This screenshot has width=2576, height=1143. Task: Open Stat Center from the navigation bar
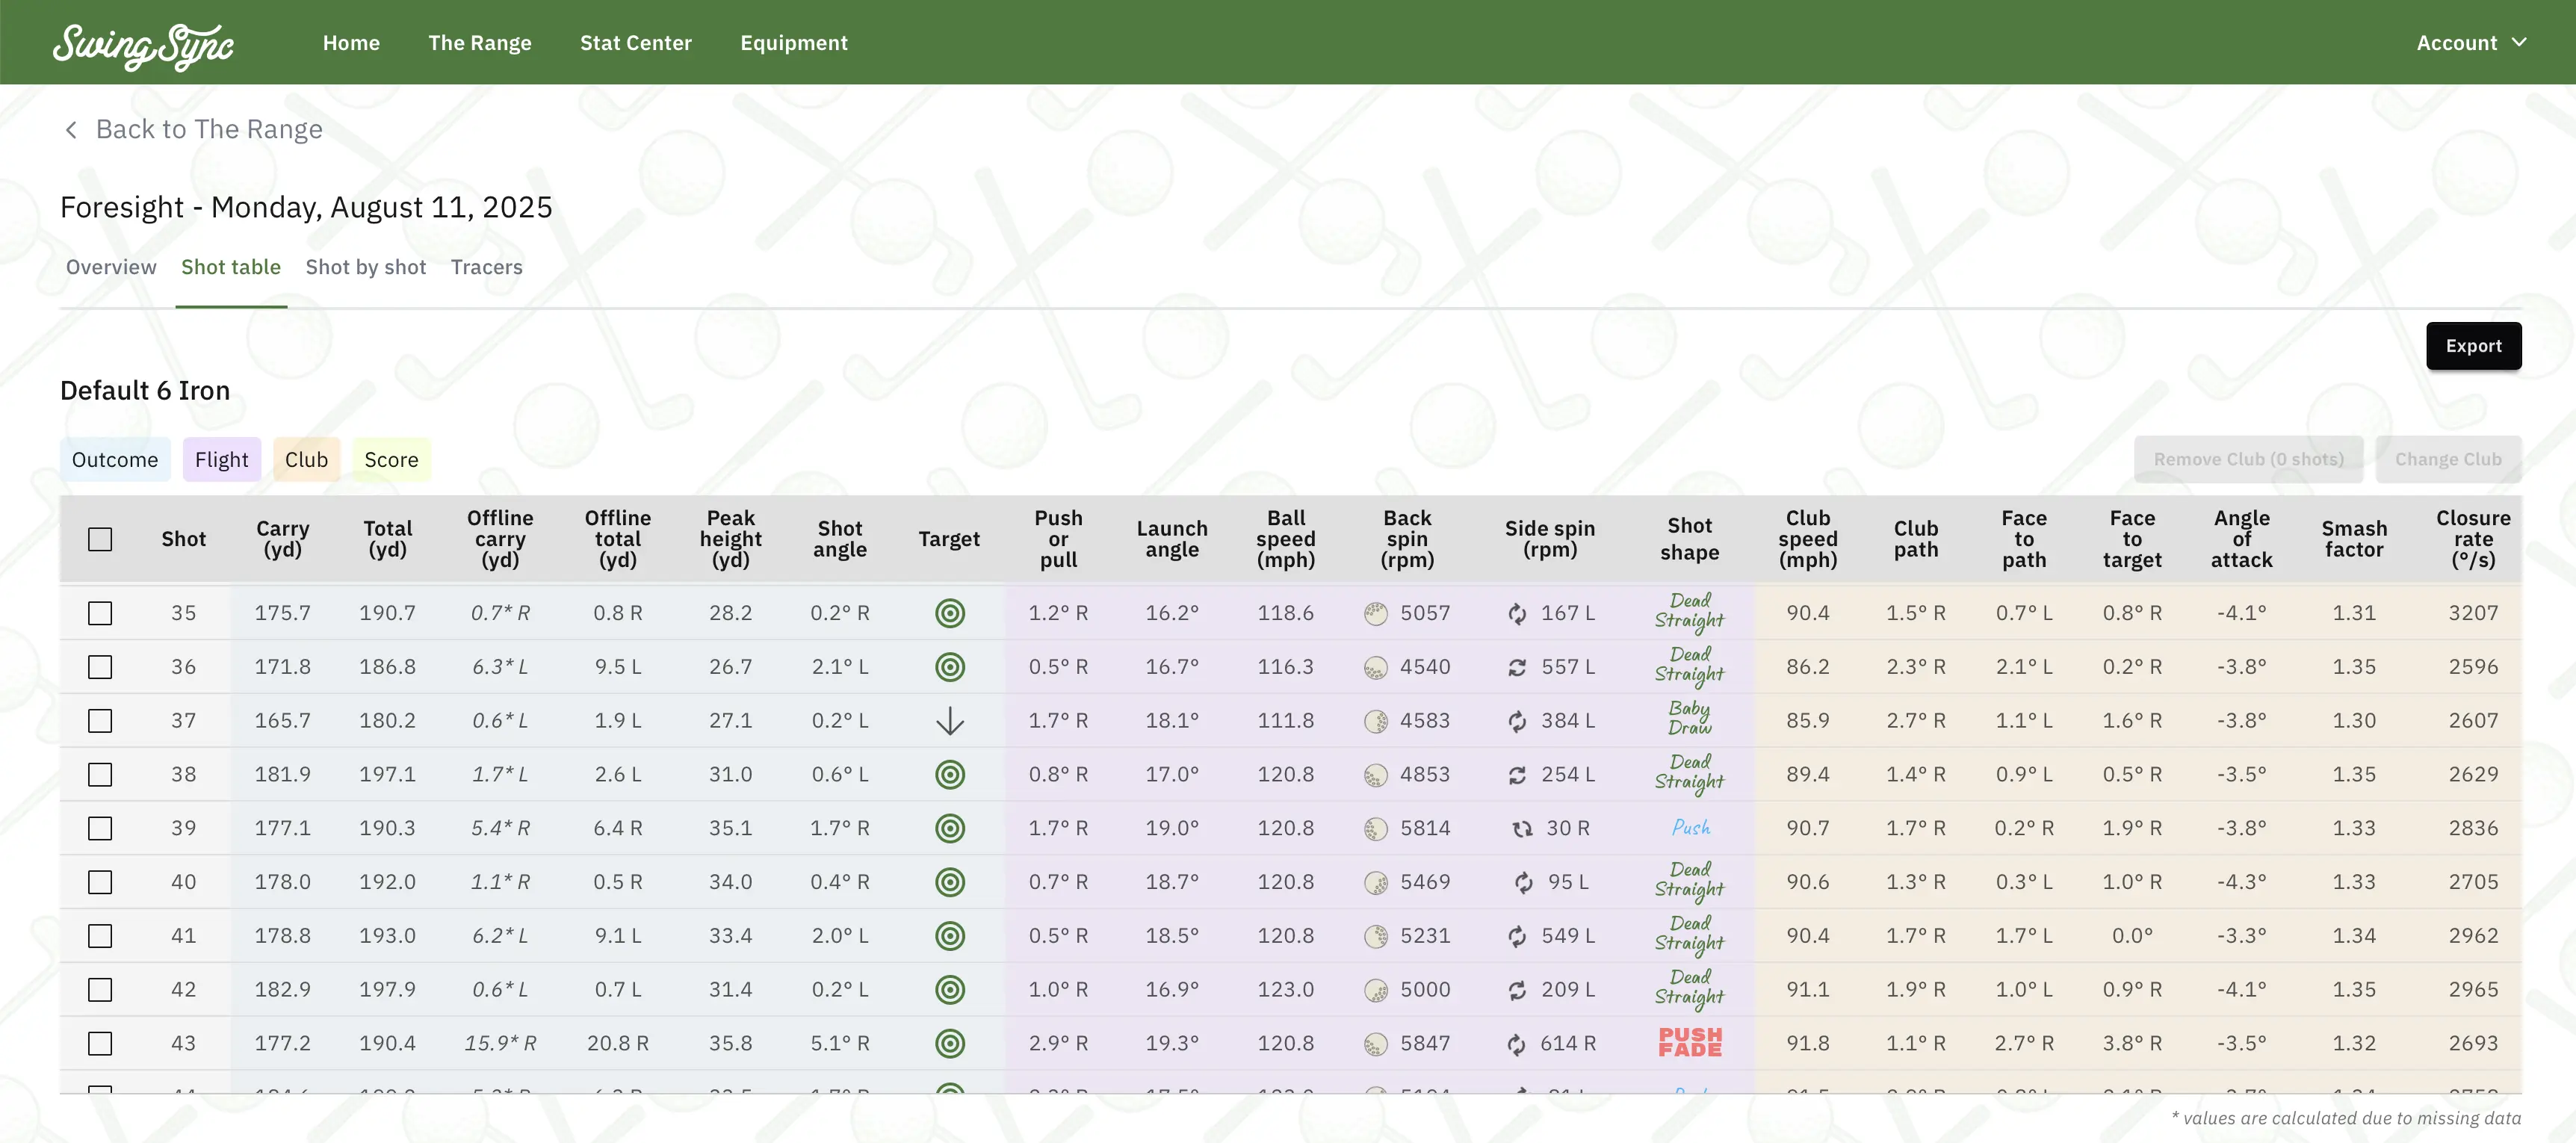point(635,43)
